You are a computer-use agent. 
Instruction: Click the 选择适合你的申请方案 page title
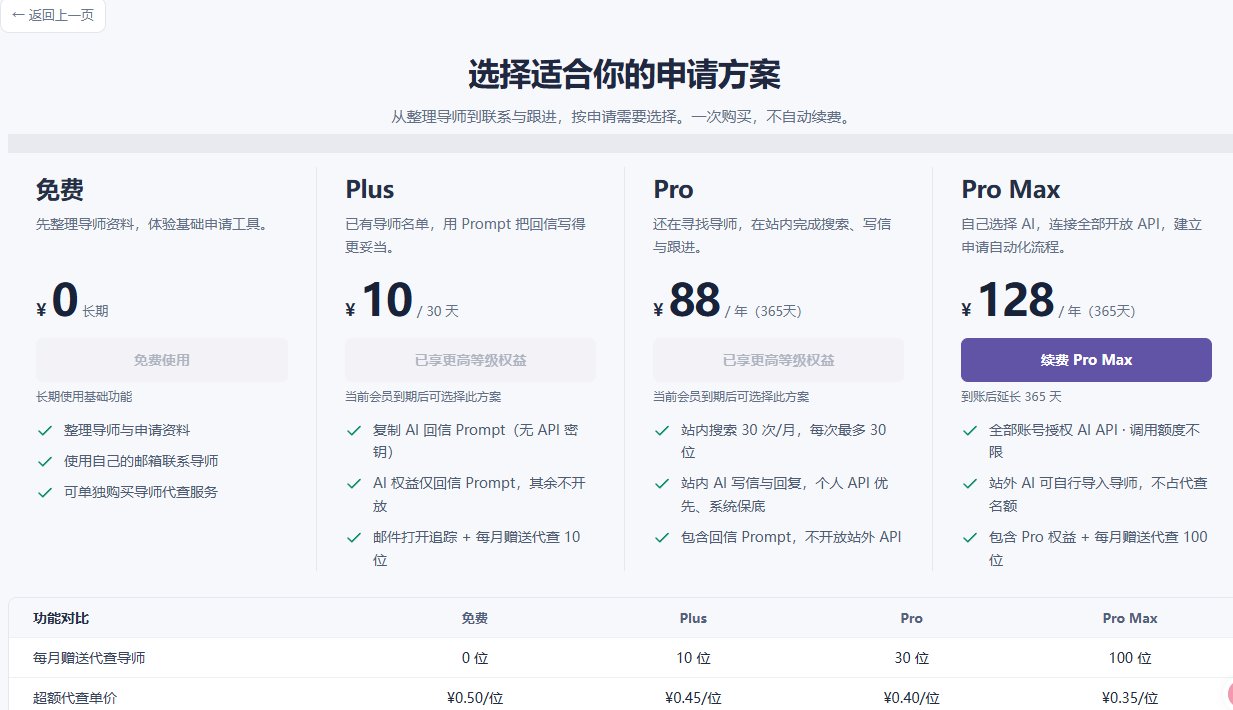pos(624,75)
